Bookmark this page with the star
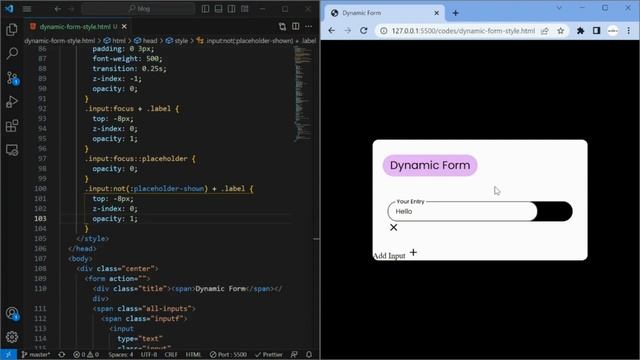The height and width of the screenshot is (360, 640). tap(561, 31)
